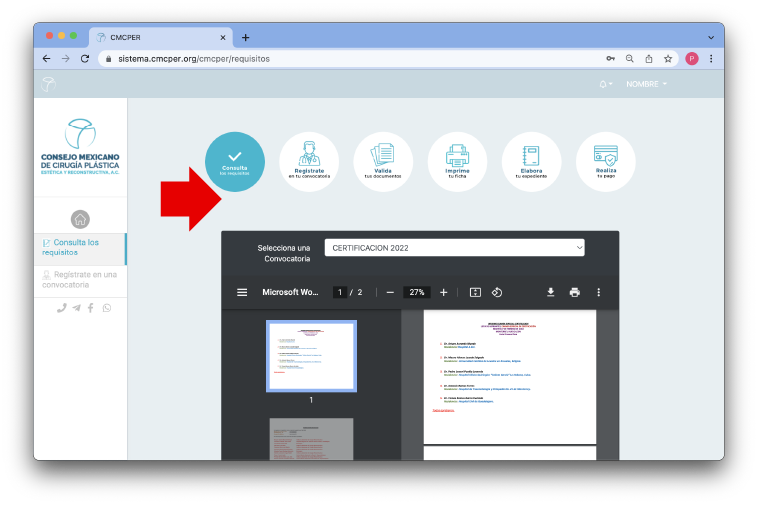This screenshot has height=505, width=759.
Task: Click the 27% zoom level field
Action: tap(417, 292)
